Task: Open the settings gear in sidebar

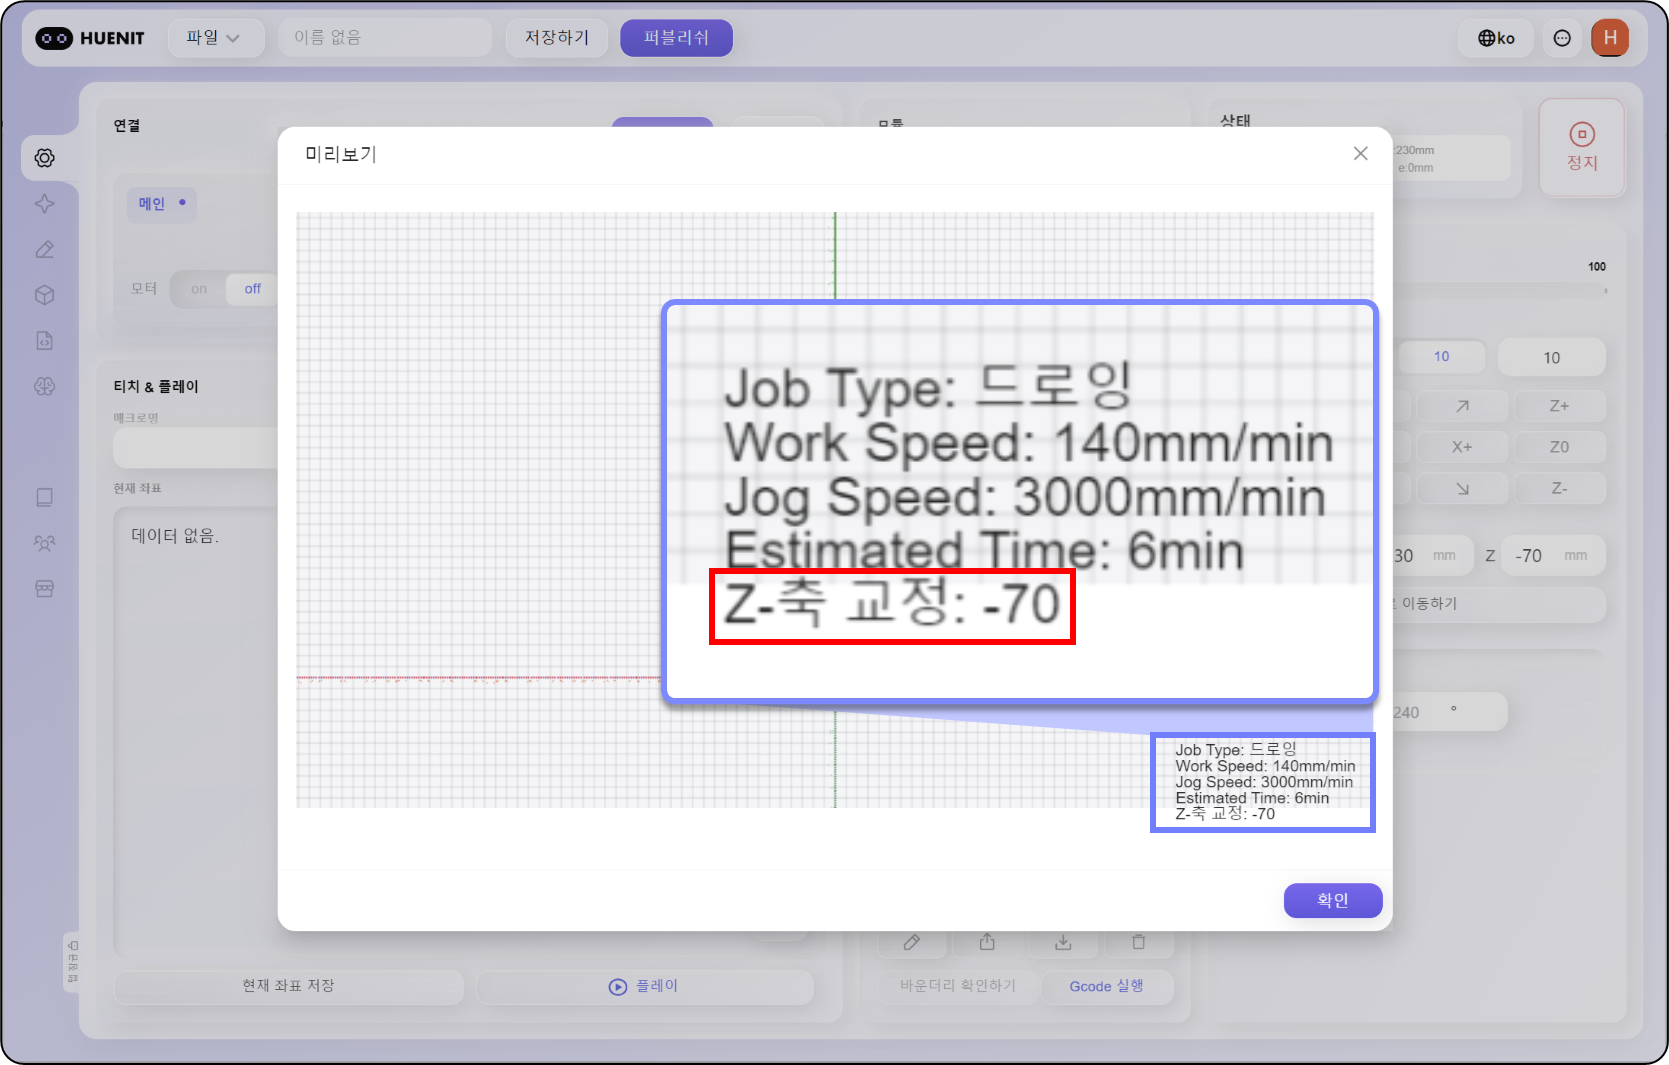Action: (45, 158)
